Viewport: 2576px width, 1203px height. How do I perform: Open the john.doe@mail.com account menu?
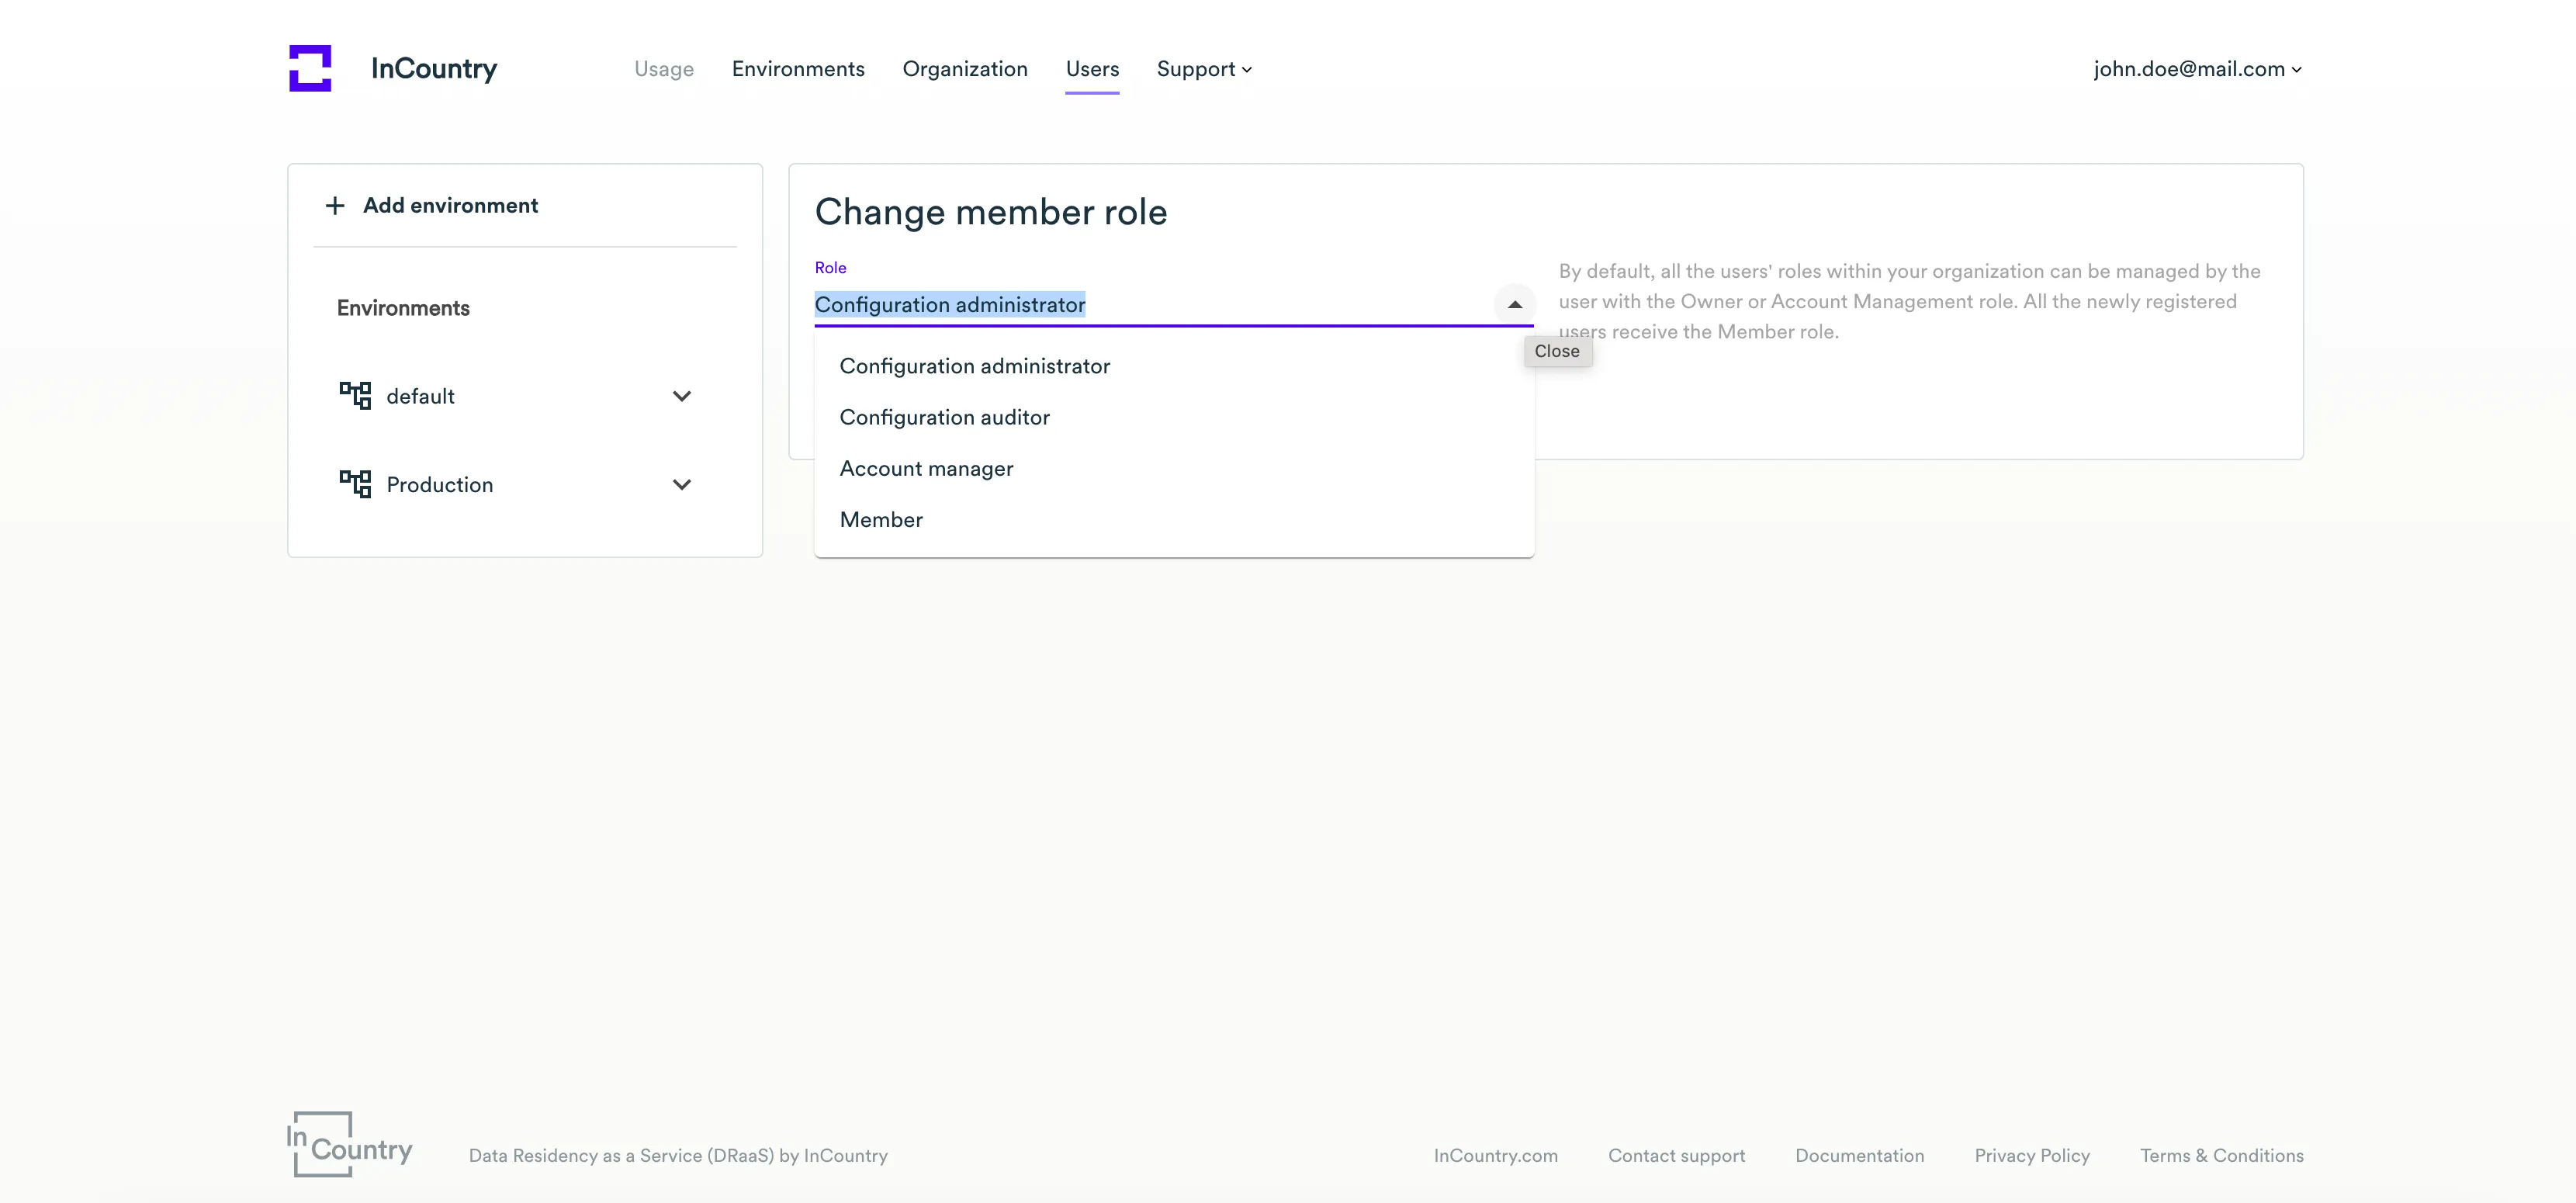tap(2197, 69)
